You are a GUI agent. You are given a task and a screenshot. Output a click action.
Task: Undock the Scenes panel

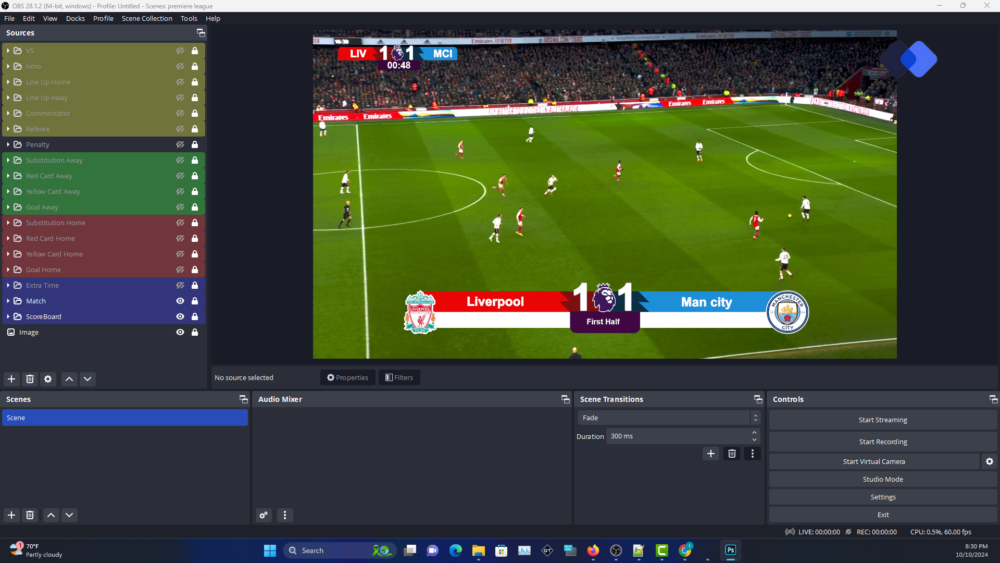(x=243, y=399)
